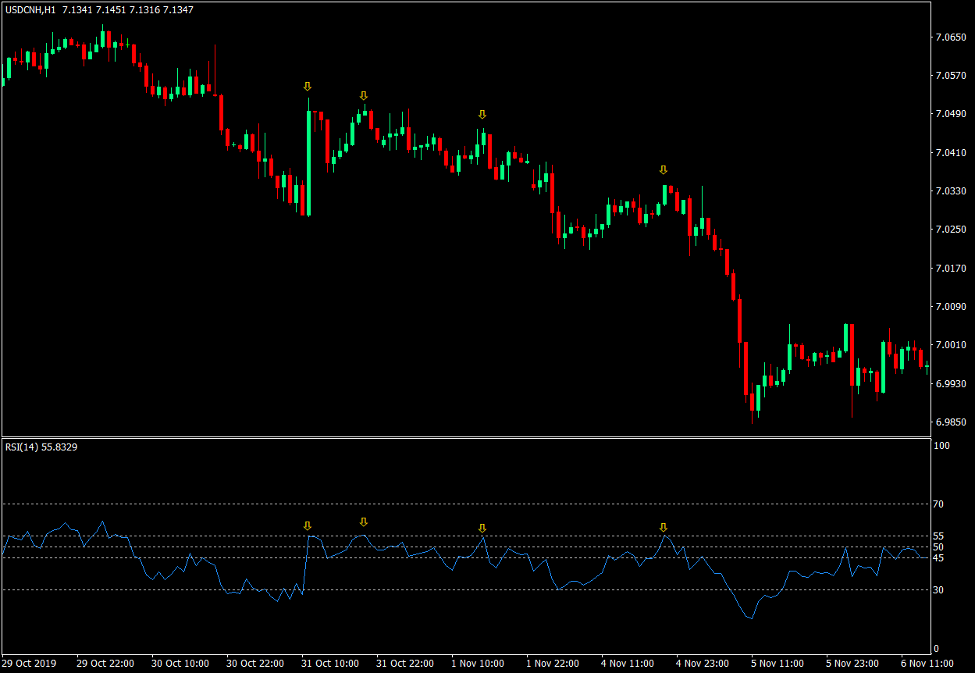Click the 30 Oct 10:00 time label

(180, 664)
